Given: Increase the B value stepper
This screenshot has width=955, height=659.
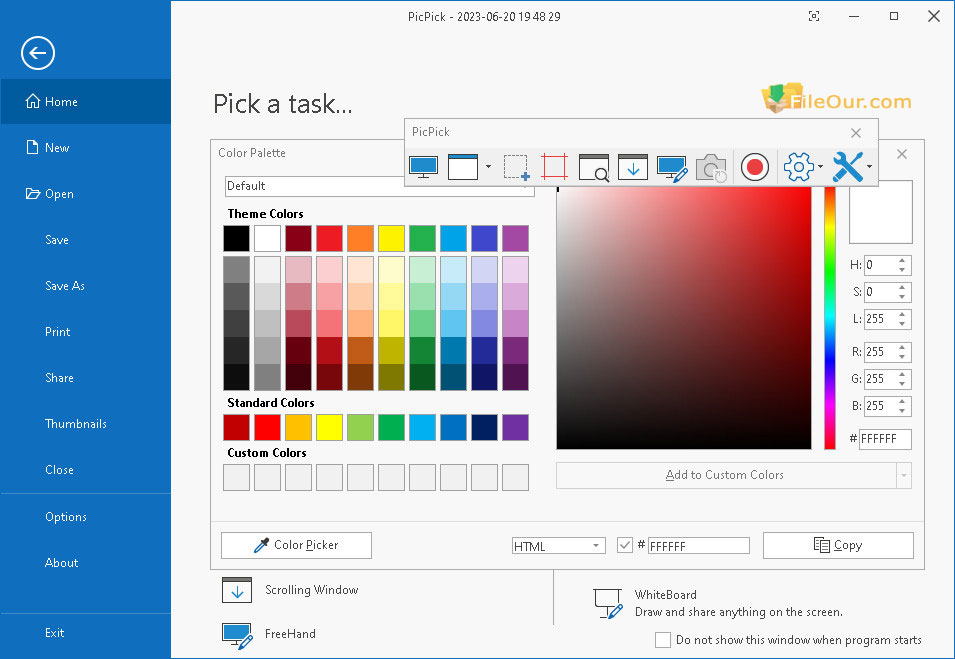Looking at the screenshot, I should click(x=902, y=401).
